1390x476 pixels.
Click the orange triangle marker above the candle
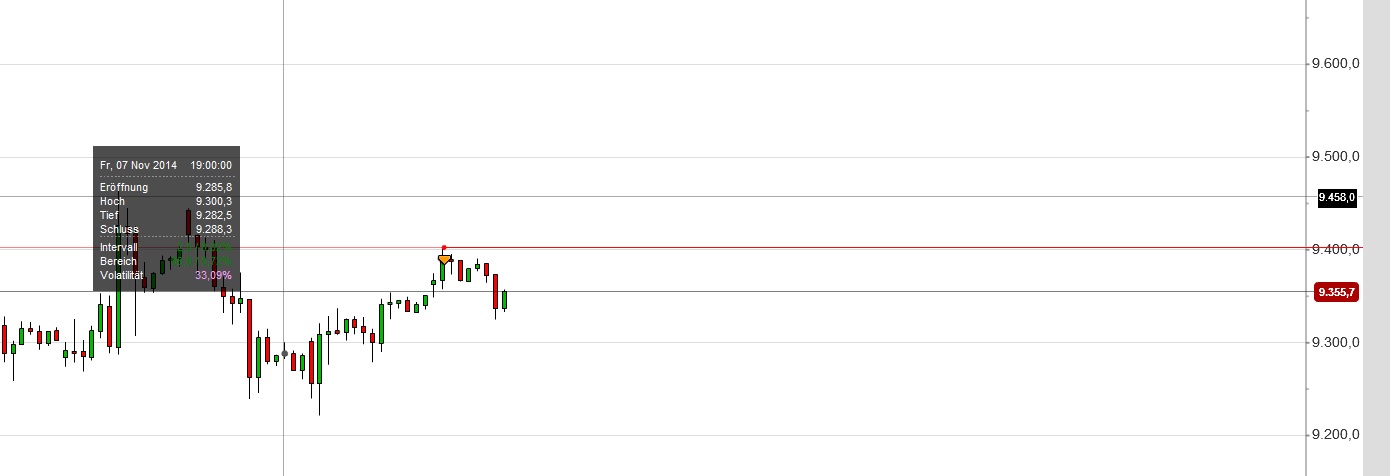[444, 259]
